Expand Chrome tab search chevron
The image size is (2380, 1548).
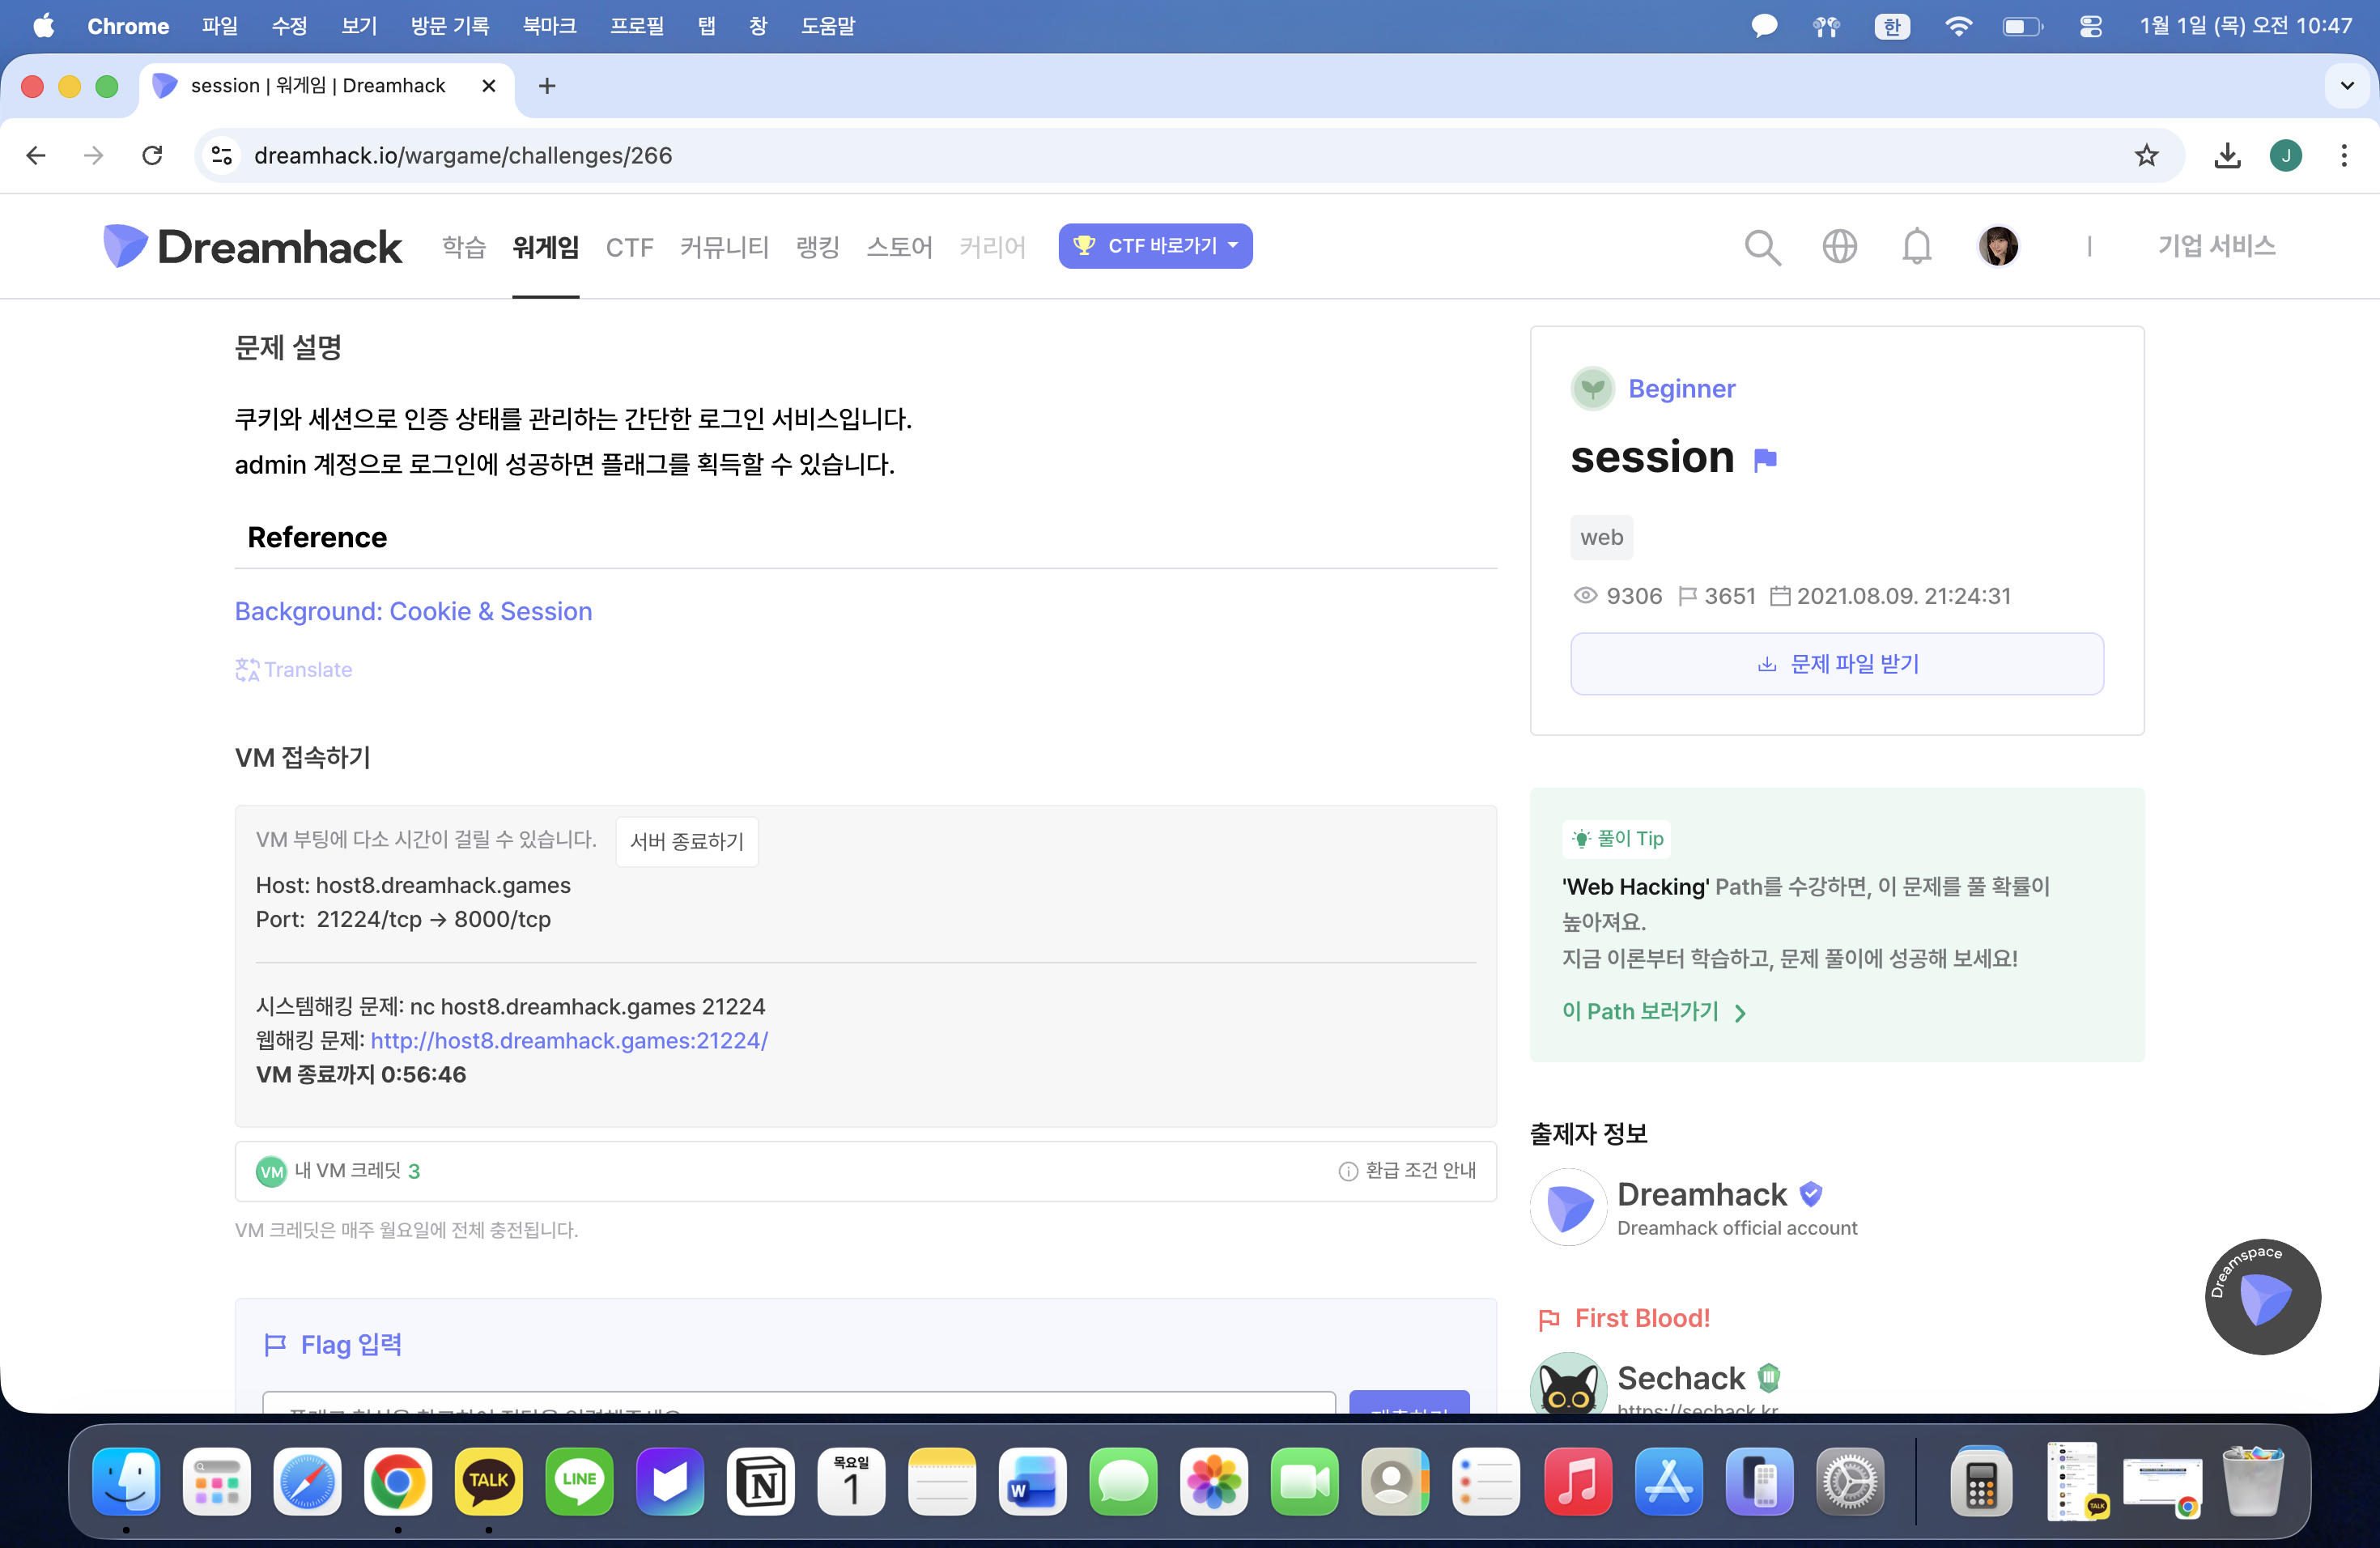(x=2346, y=86)
